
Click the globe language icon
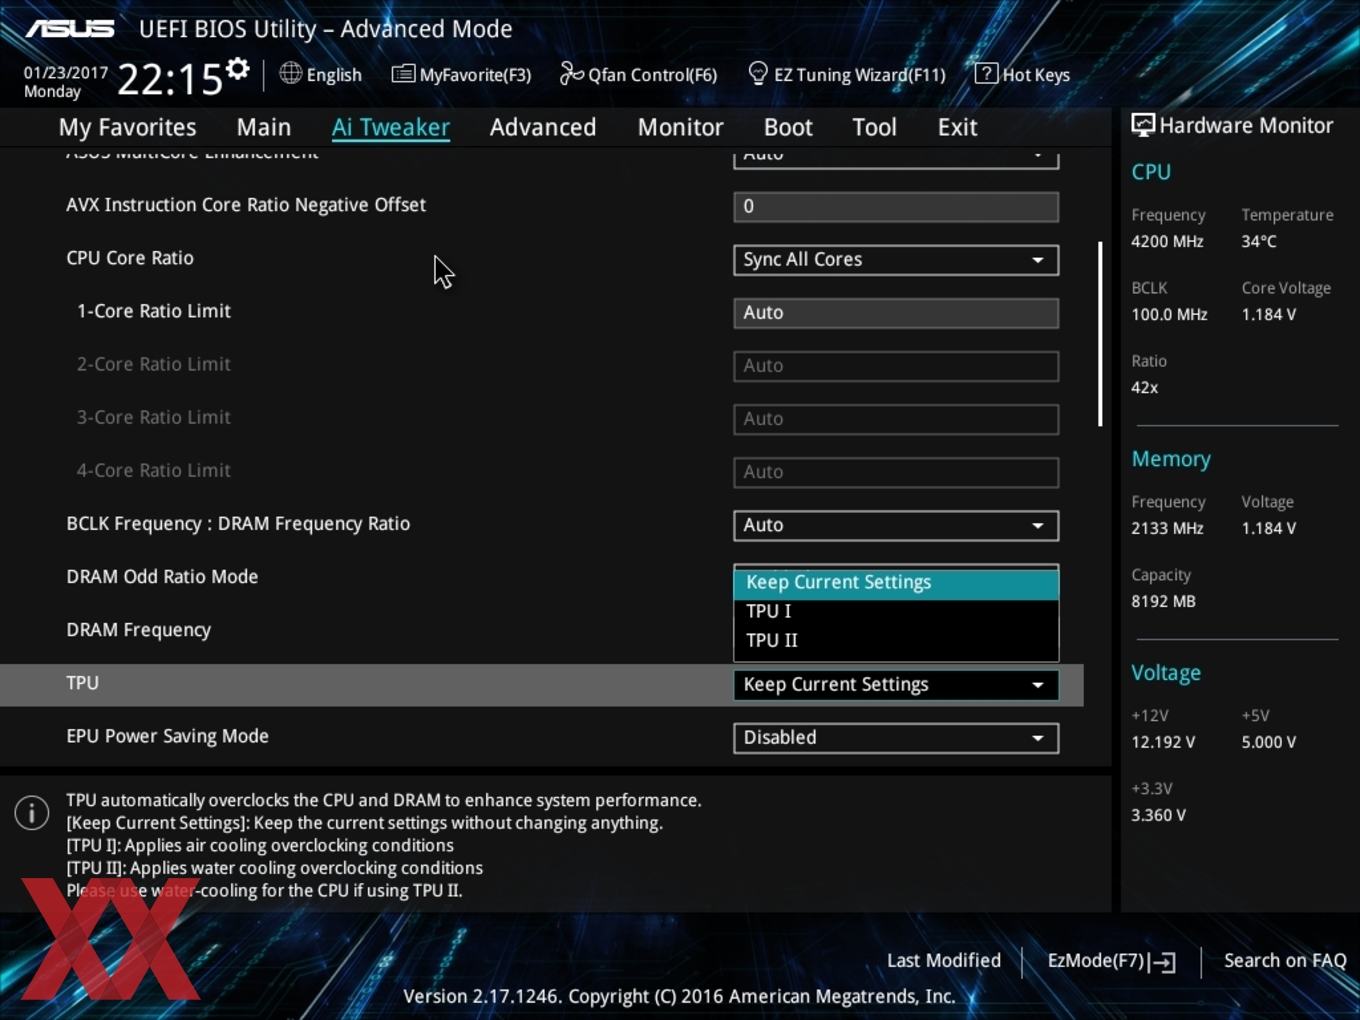[290, 73]
